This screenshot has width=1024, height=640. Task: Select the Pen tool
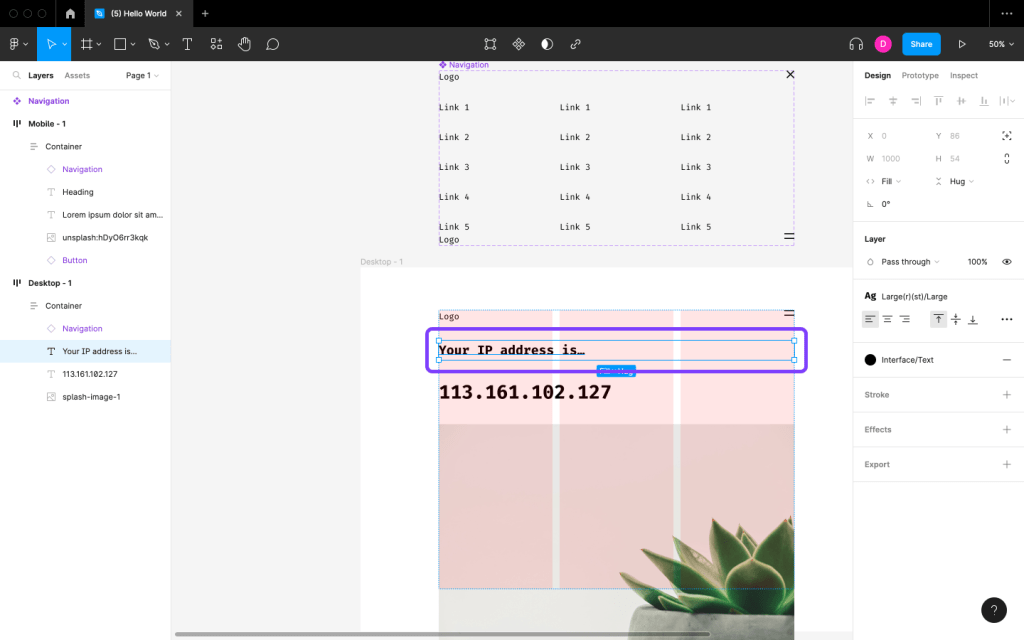click(x=155, y=44)
